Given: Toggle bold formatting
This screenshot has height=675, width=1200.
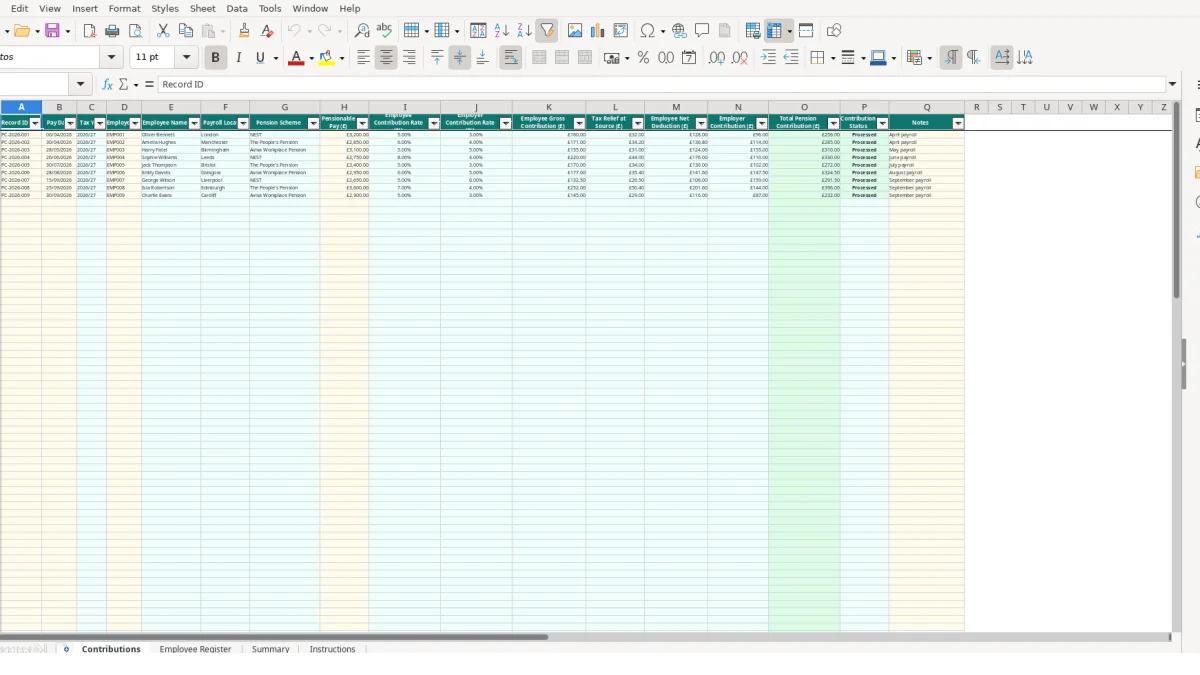Looking at the screenshot, I should 215,58.
